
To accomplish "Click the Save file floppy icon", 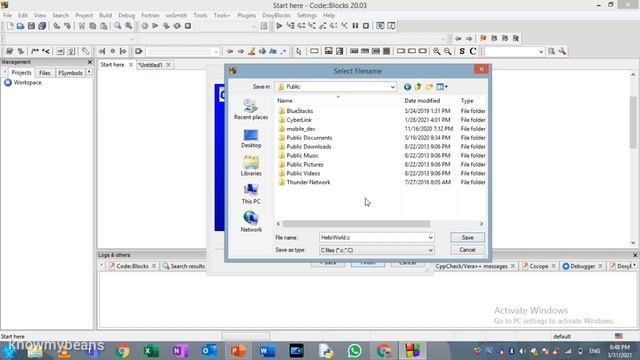I will click(x=31, y=26).
